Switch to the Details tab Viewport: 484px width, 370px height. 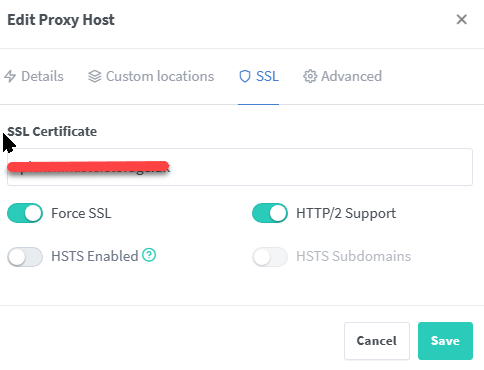(34, 76)
